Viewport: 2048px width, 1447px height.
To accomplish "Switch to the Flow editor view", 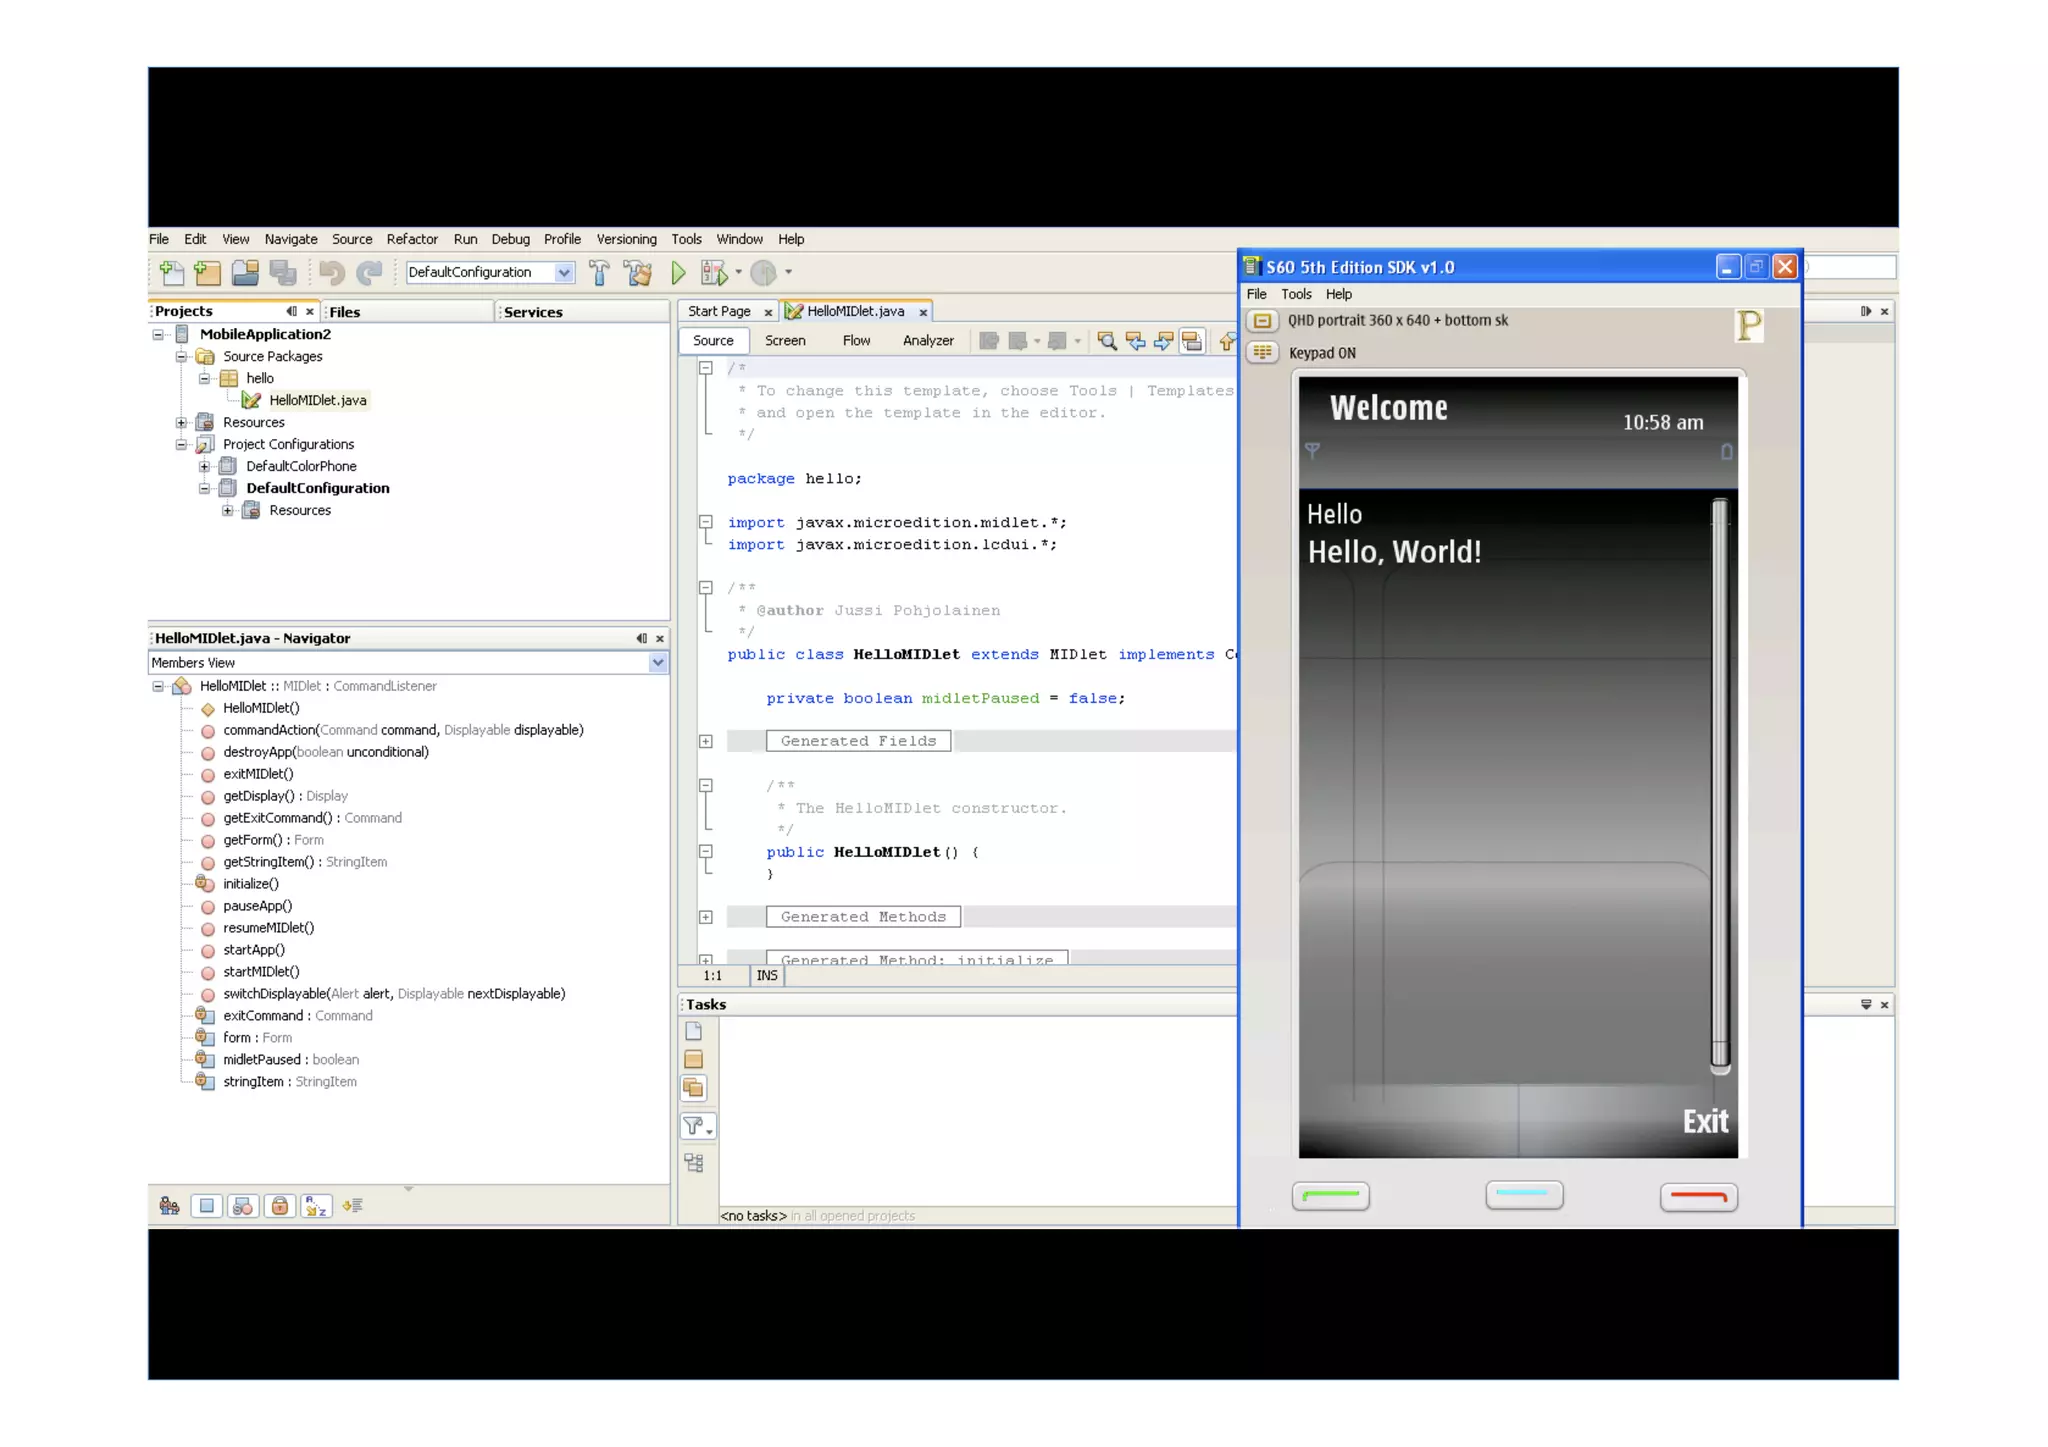I will point(856,341).
